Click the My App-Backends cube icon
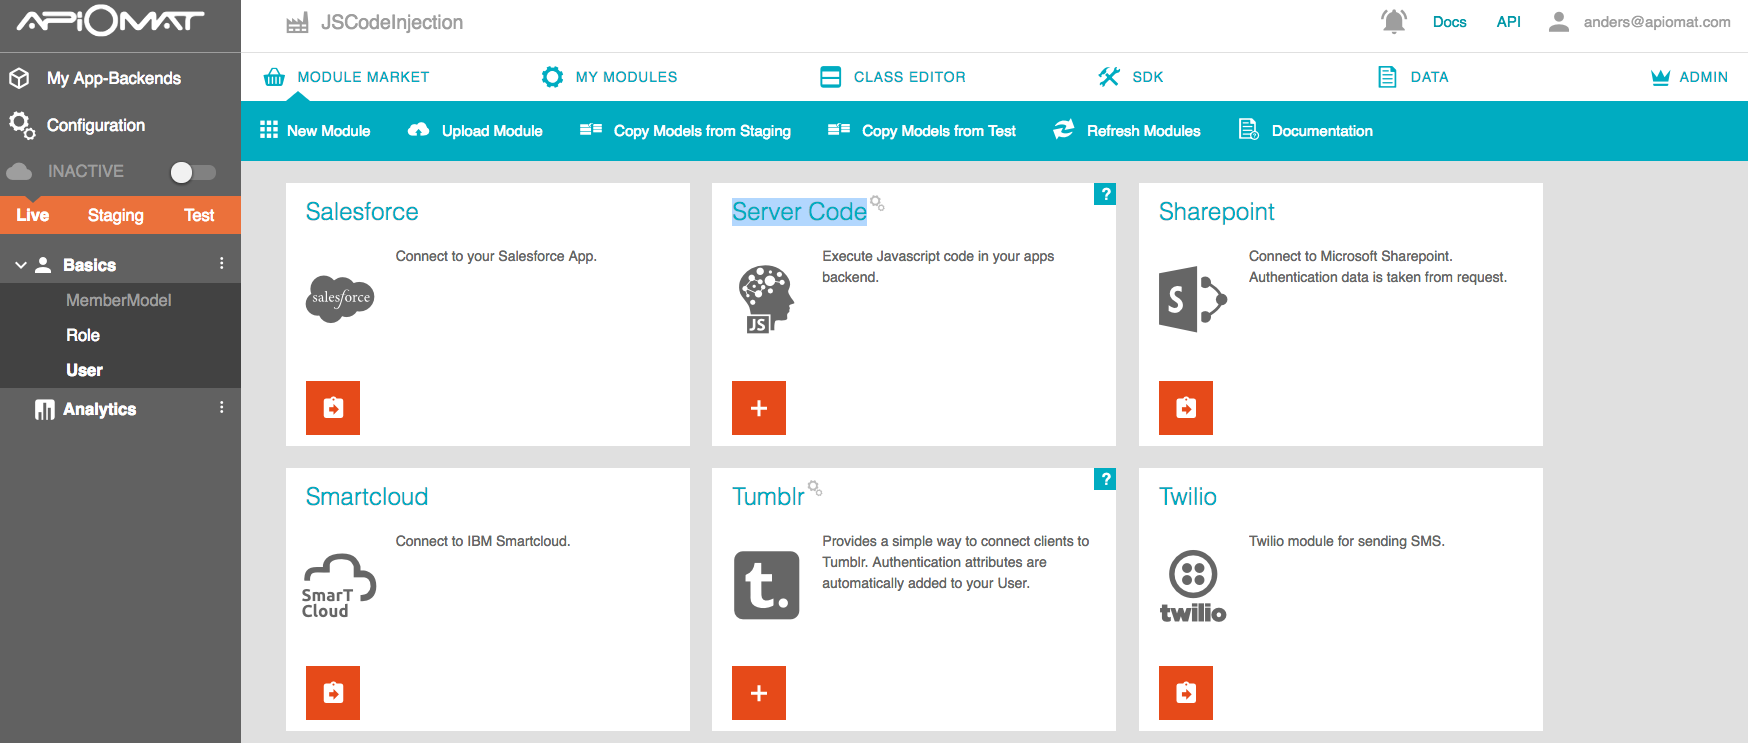 click(x=19, y=78)
